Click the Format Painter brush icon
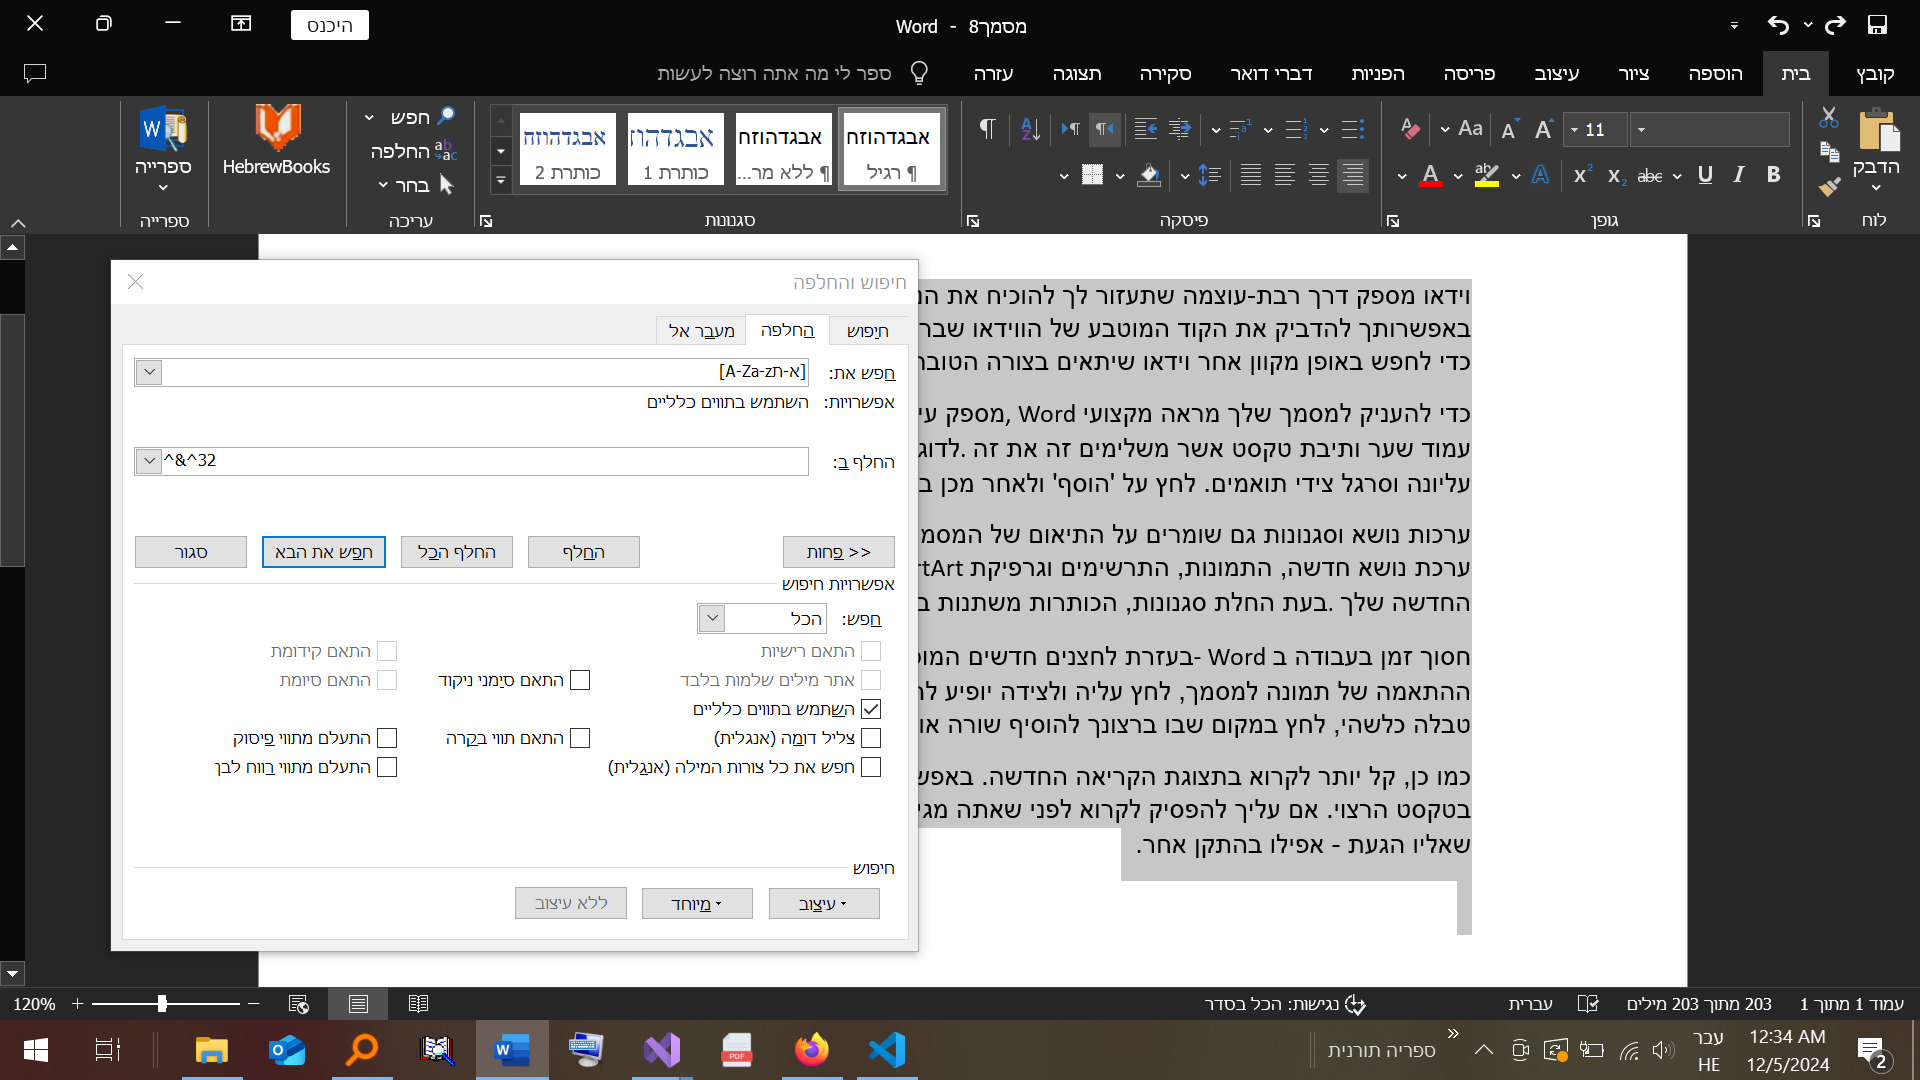The height and width of the screenshot is (1080, 1920). point(1829,186)
